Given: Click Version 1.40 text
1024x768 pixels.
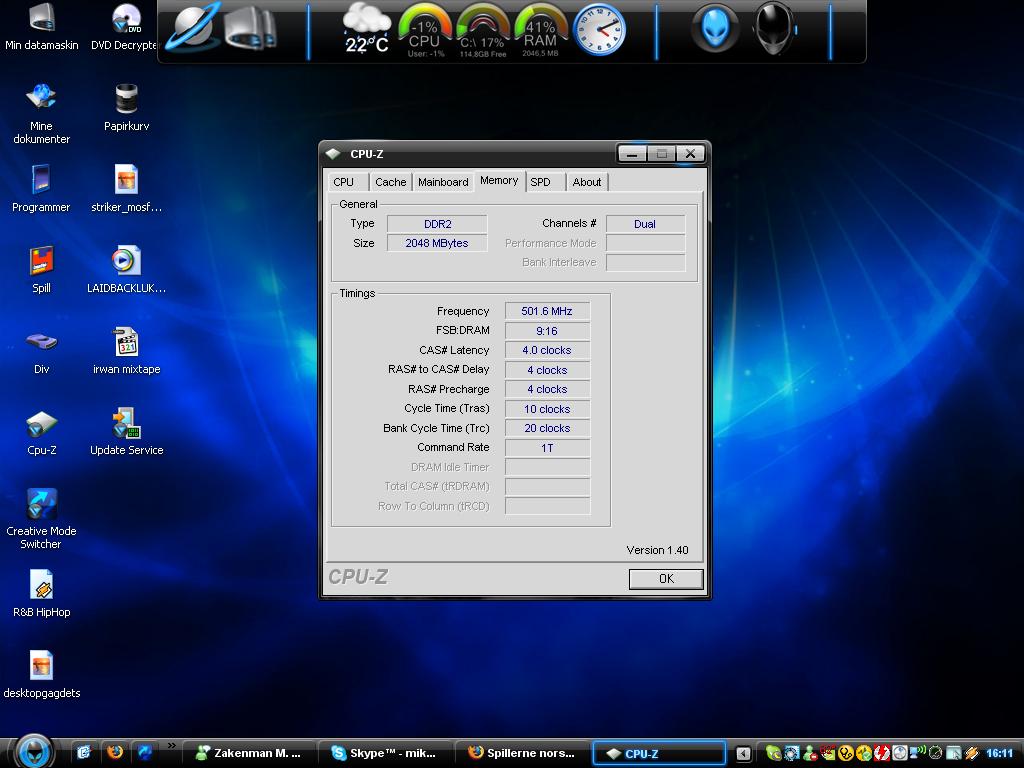Looking at the screenshot, I should tap(657, 550).
